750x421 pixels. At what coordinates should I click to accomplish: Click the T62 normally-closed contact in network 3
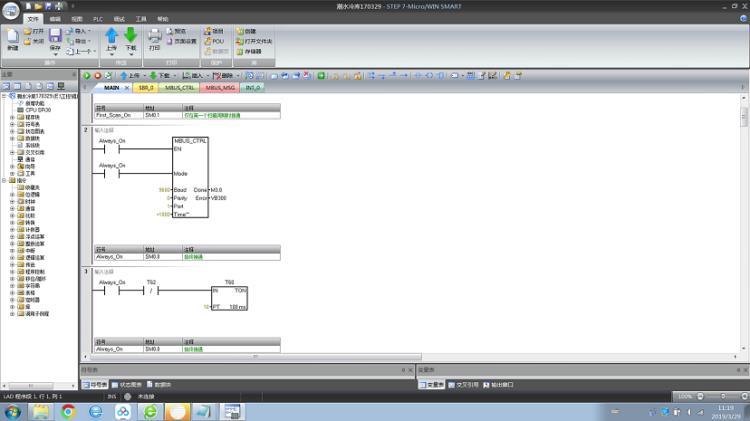[x=151, y=290]
